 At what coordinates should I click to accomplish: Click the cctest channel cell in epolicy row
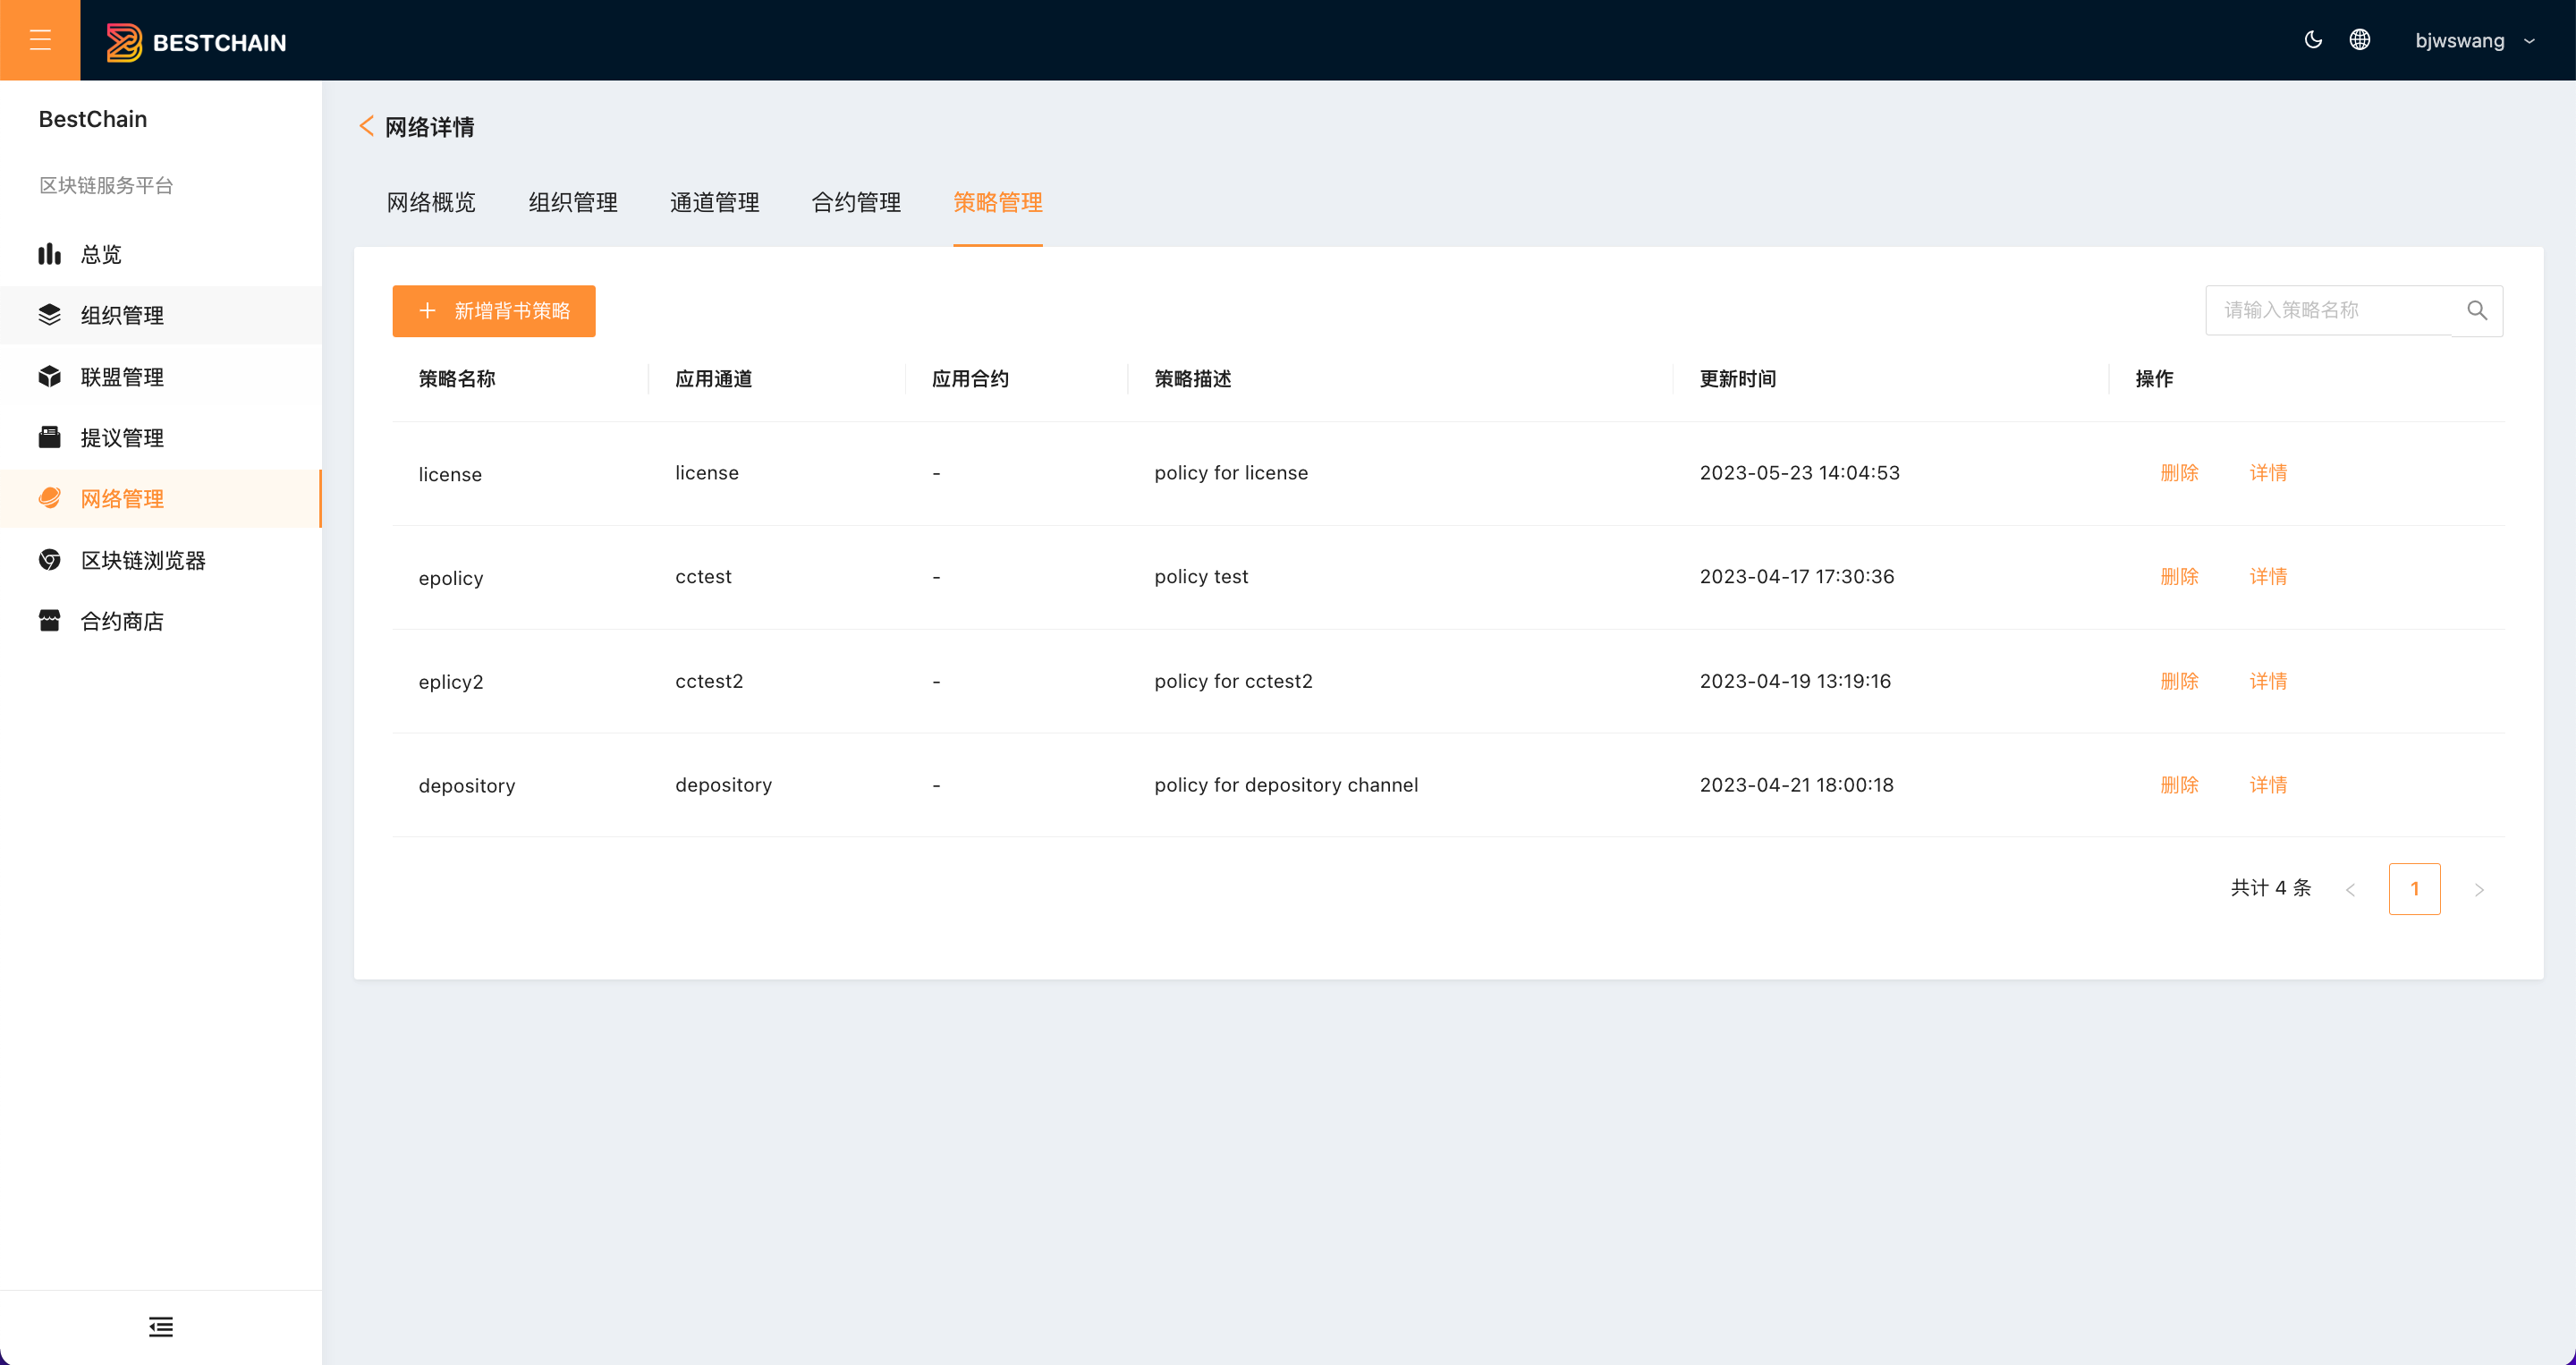click(x=703, y=577)
